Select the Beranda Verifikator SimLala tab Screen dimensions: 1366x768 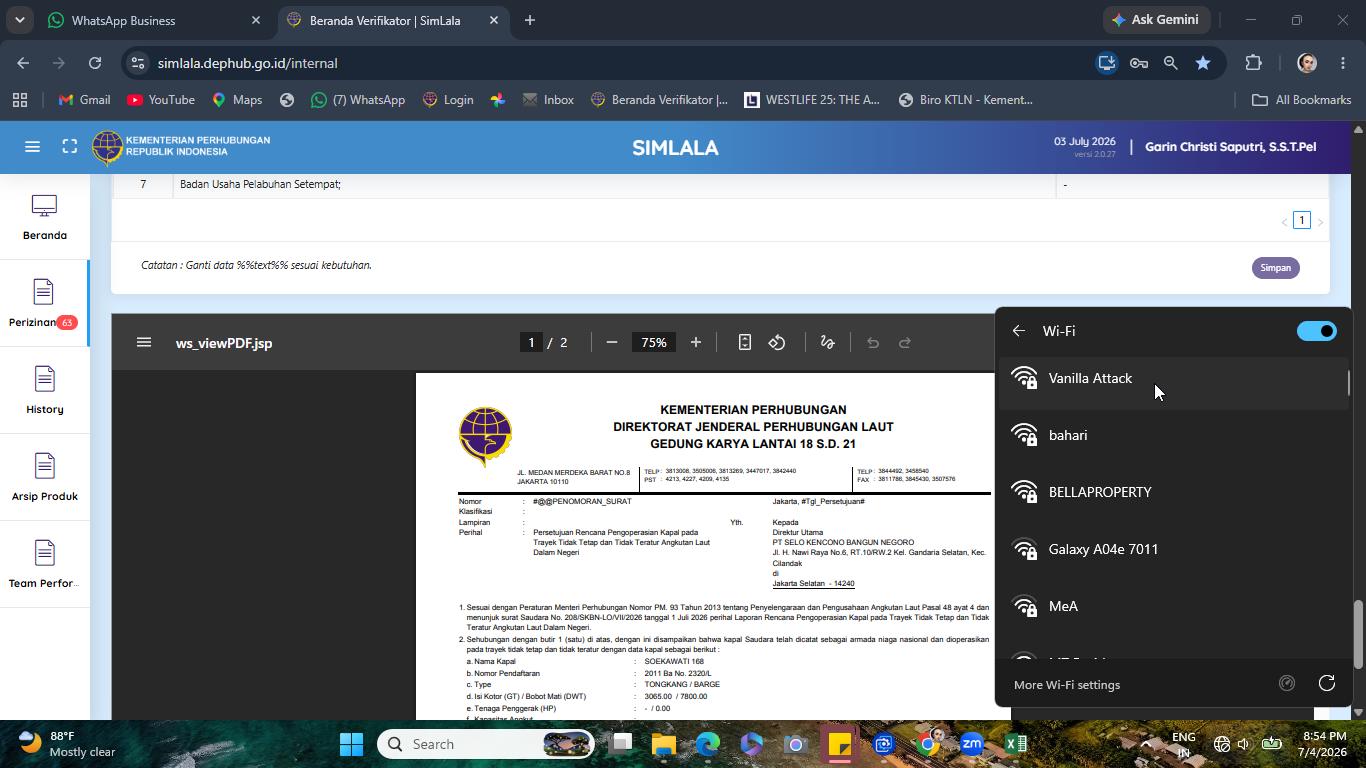click(x=392, y=20)
